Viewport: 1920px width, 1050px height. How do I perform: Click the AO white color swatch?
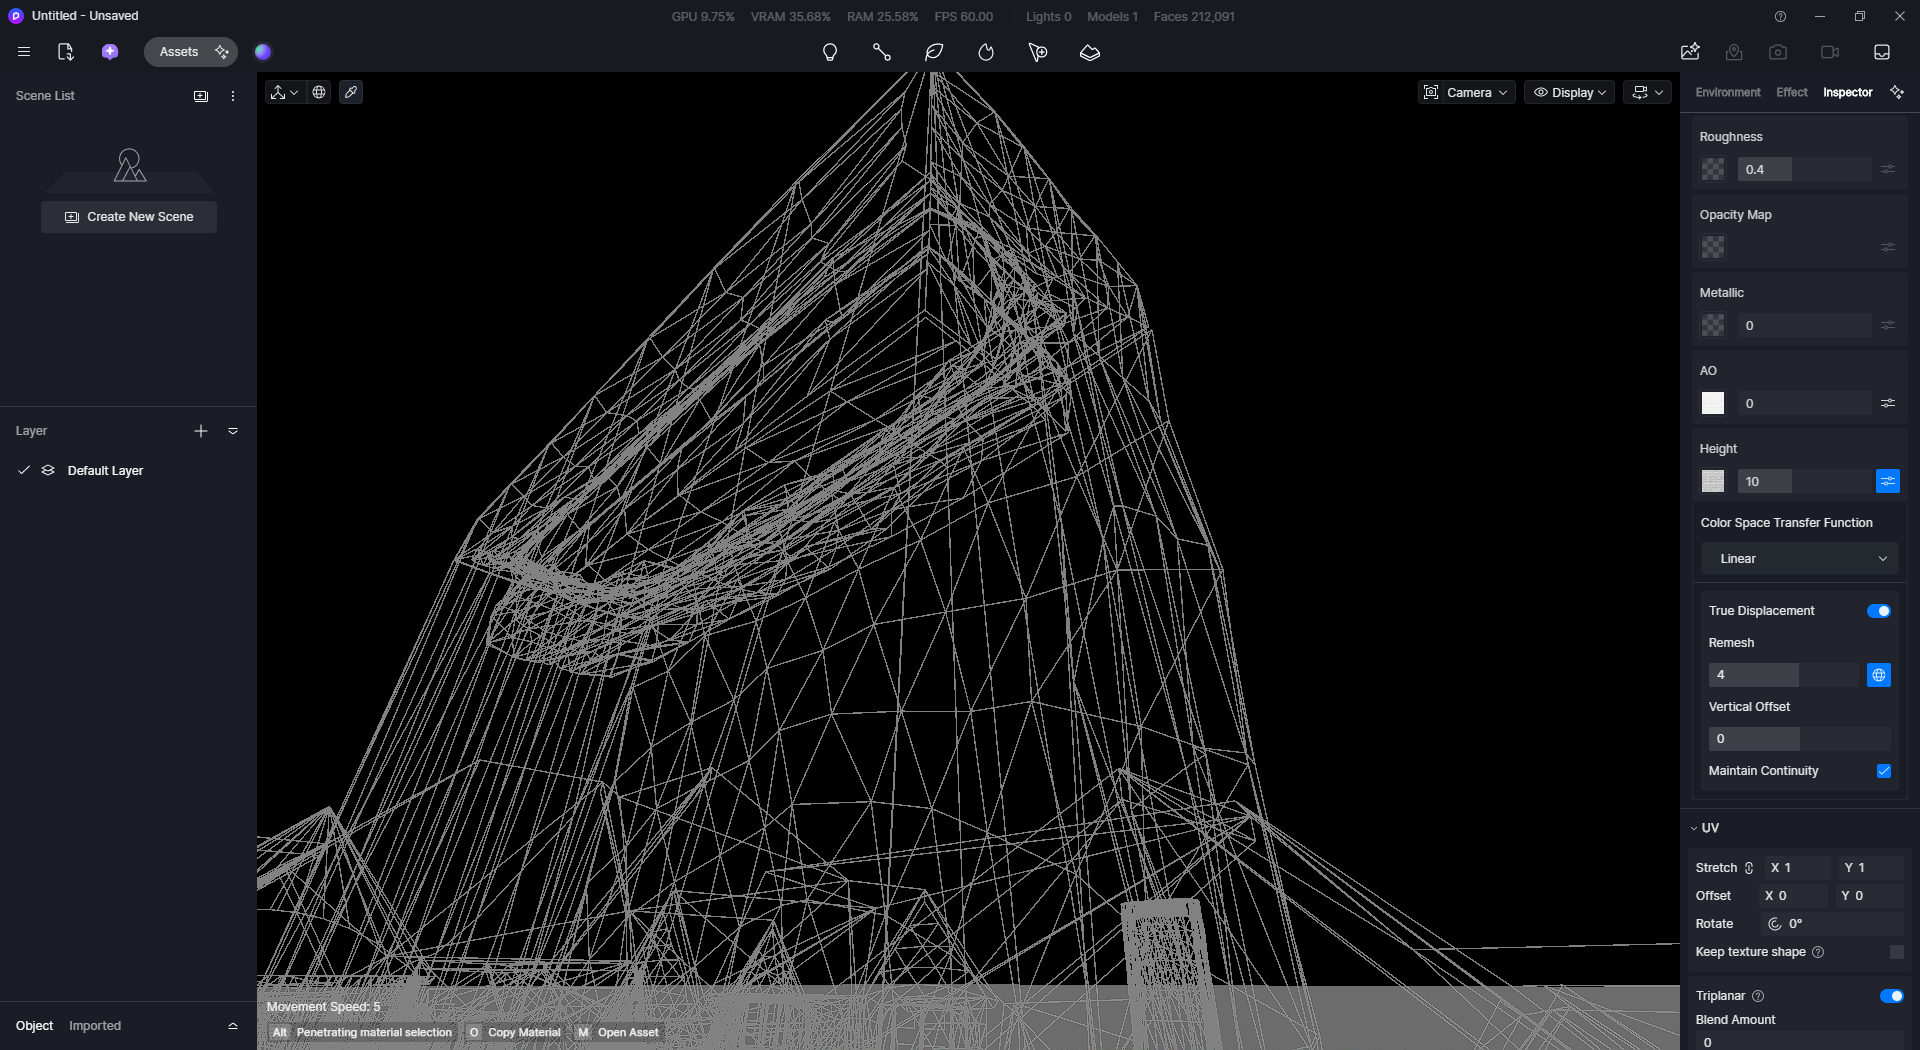pos(1712,403)
